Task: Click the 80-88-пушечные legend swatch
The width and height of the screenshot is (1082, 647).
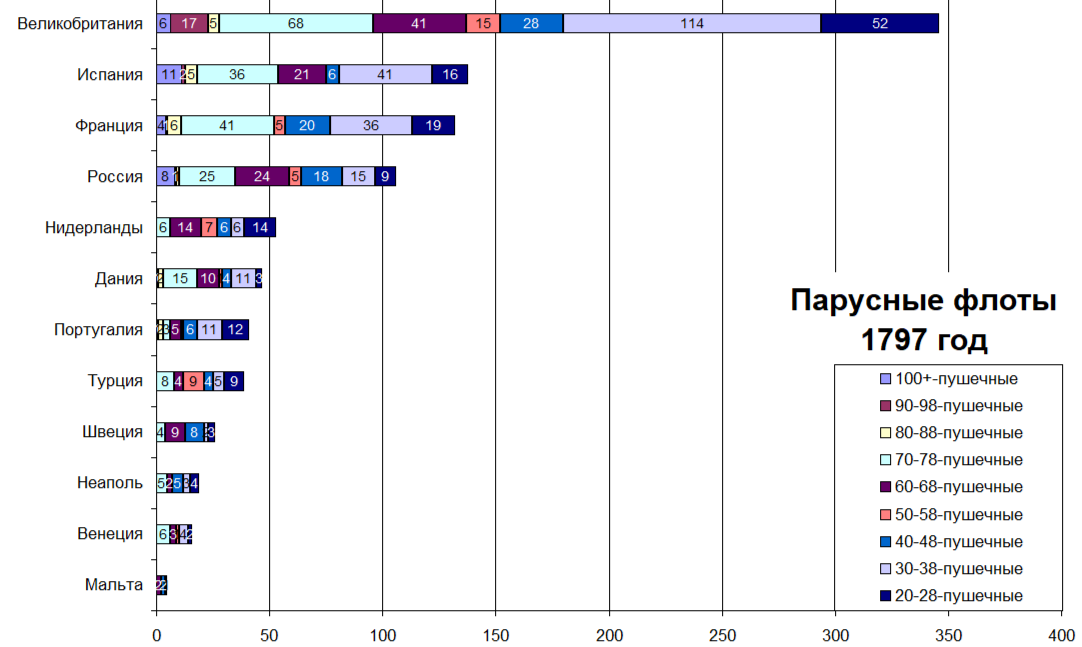Action: tap(884, 434)
